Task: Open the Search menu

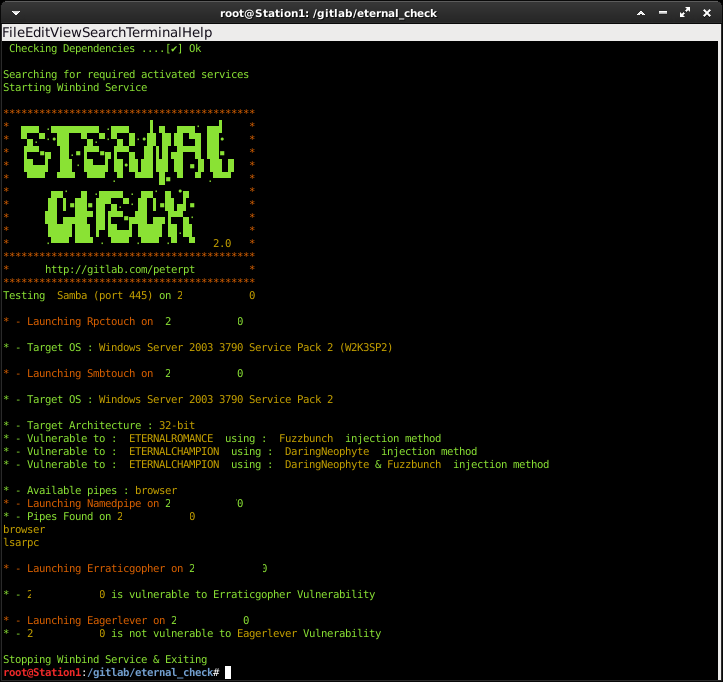Action: (x=104, y=32)
